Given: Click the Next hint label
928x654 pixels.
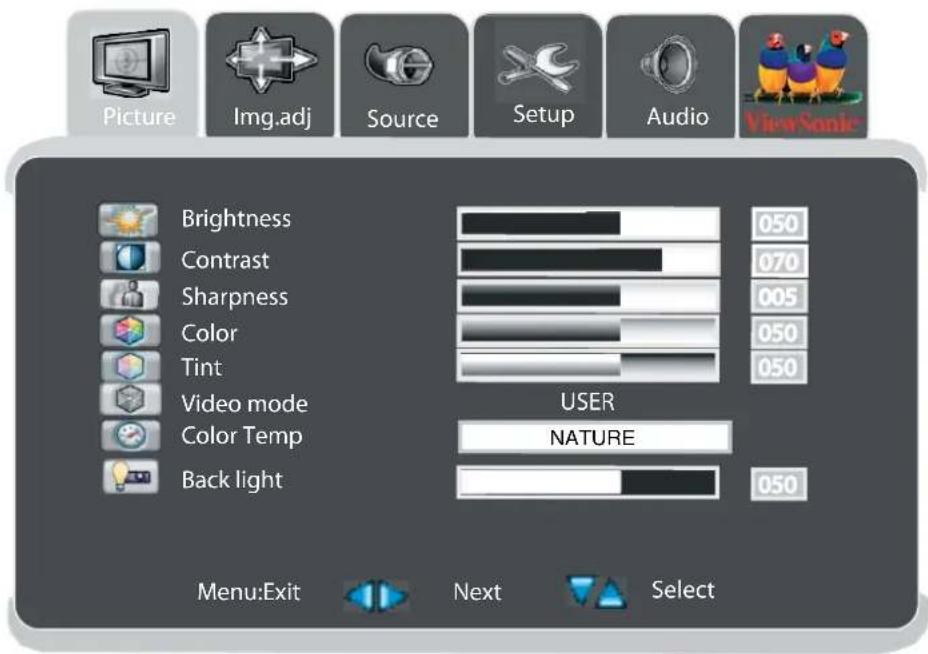Looking at the screenshot, I should pos(477,592).
